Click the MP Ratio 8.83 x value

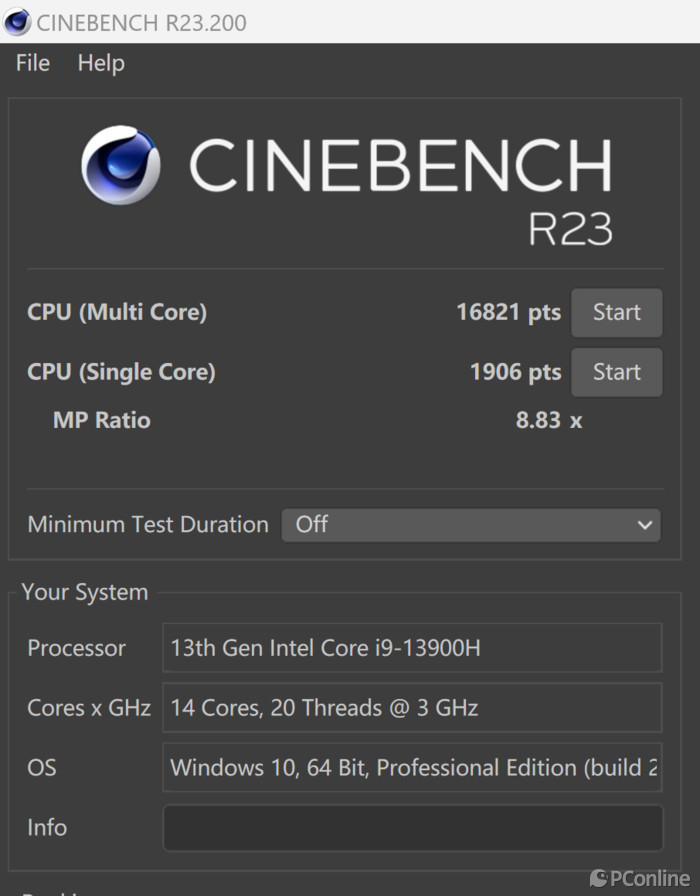pos(548,420)
